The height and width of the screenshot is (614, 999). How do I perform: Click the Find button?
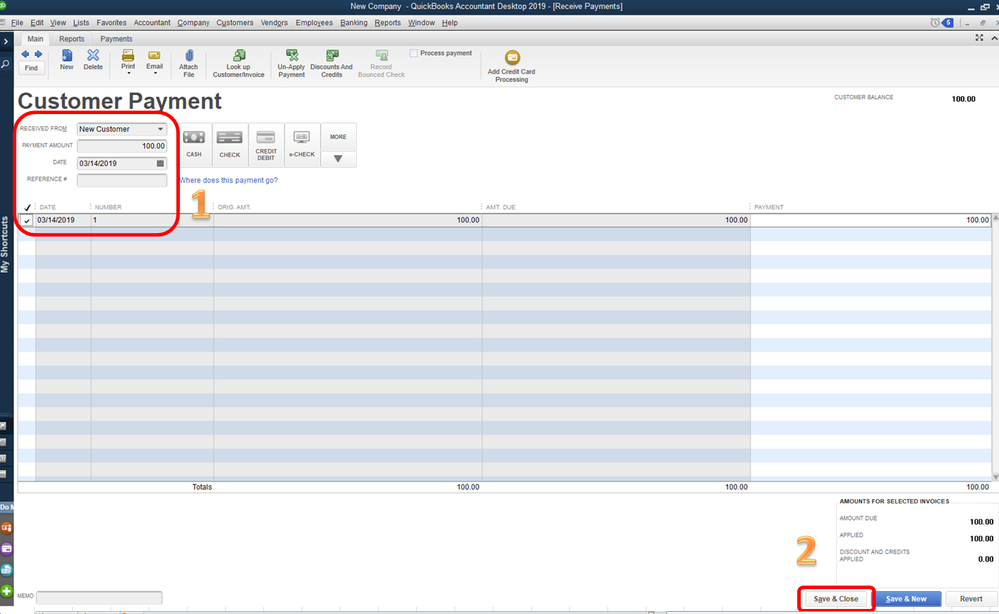coord(31,68)
